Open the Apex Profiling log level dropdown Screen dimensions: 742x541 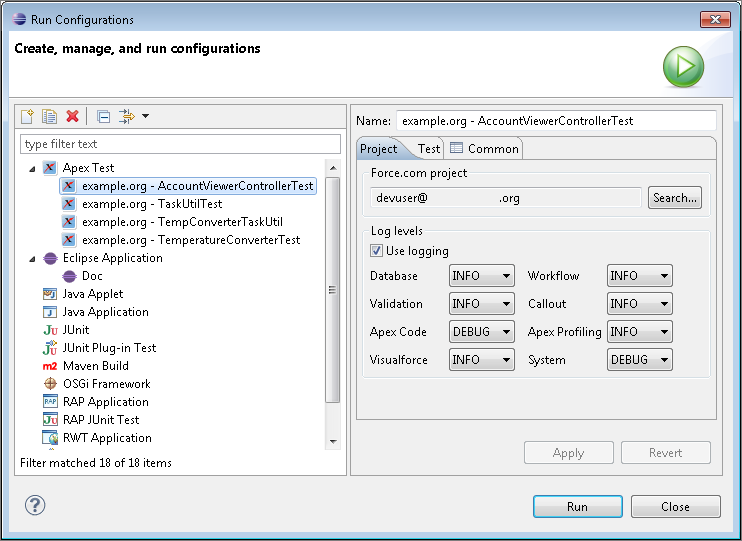coord(639,332)
